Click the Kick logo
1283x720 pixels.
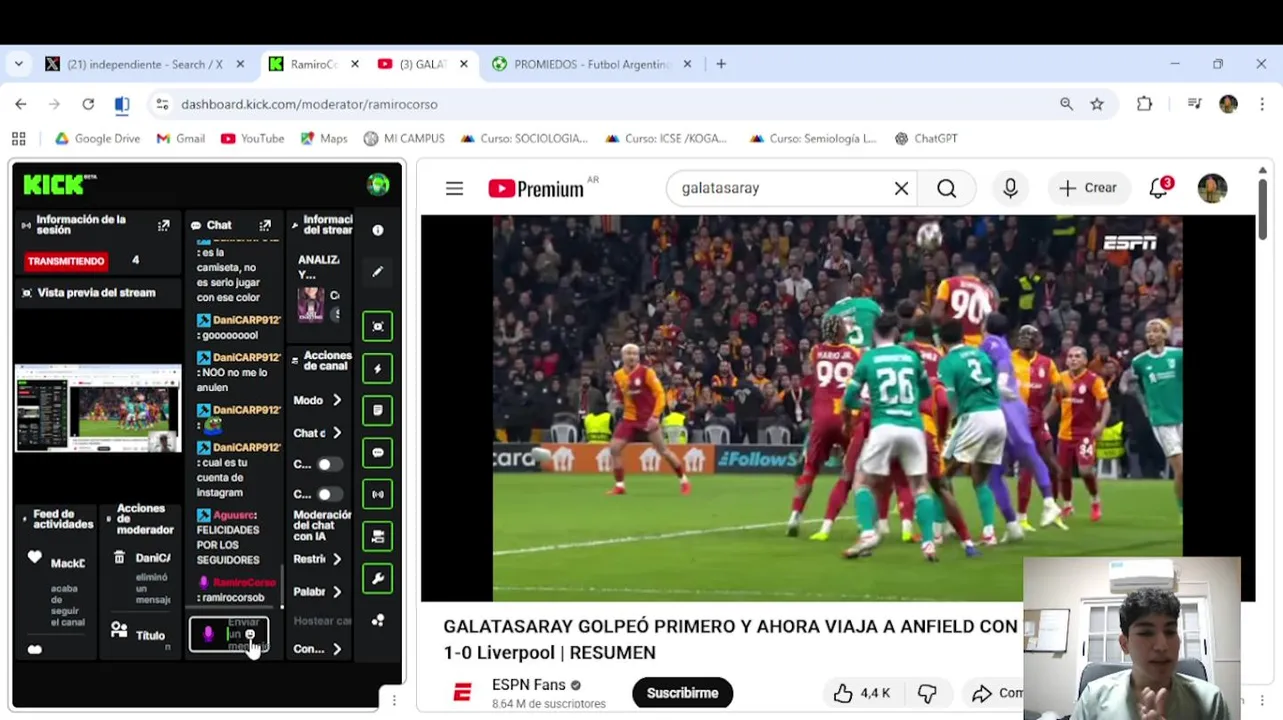point(60,184)
